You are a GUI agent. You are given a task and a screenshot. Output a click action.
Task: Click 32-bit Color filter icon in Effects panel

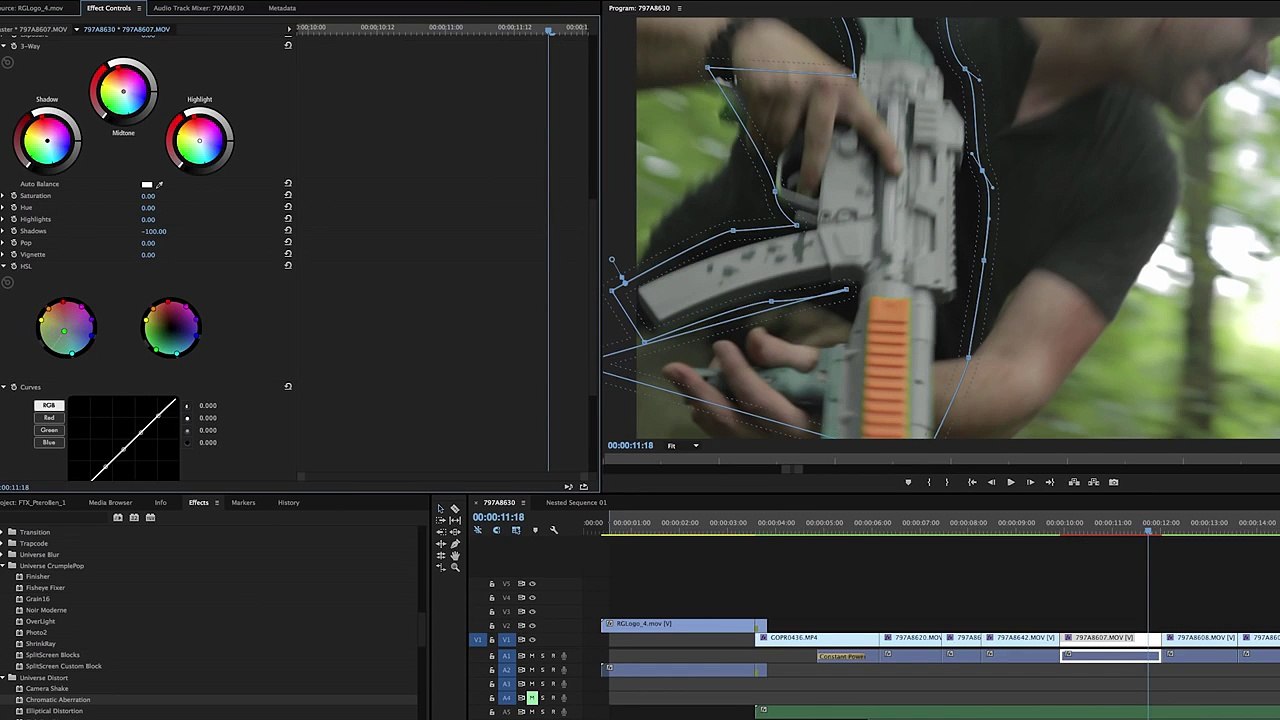pyautogui.click(x=134, y=517)
